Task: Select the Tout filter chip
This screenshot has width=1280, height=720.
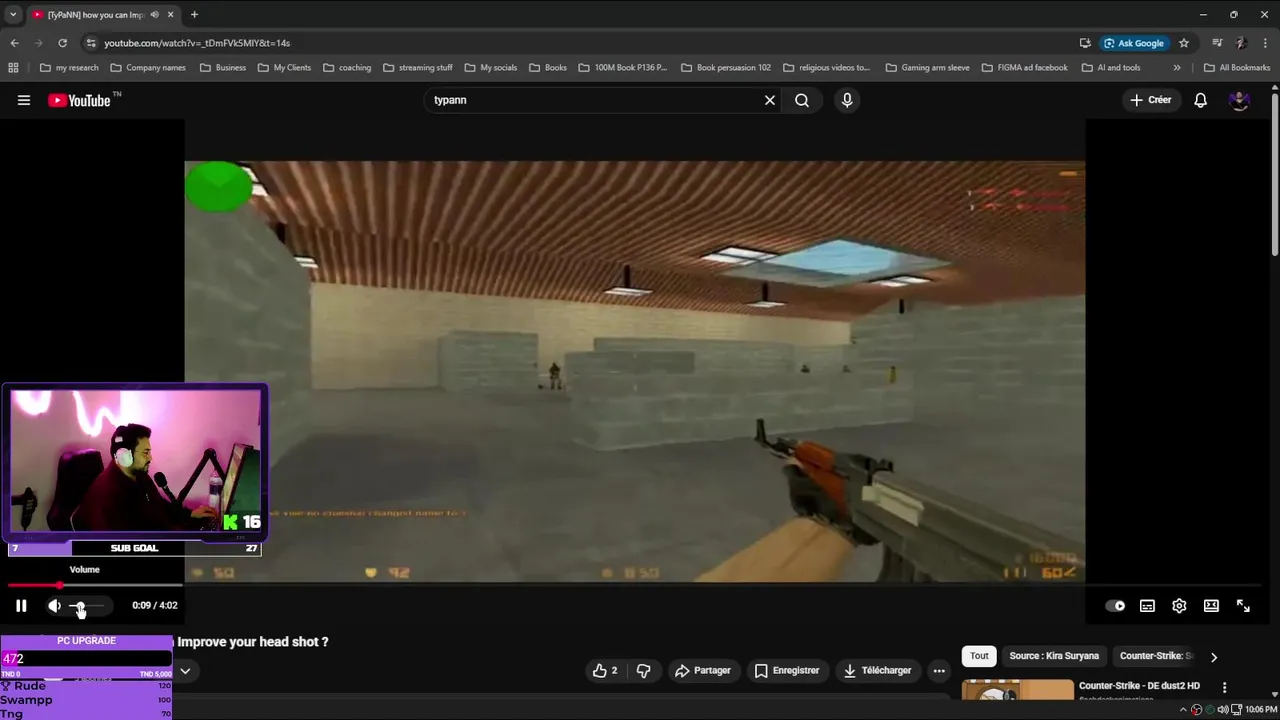Action: (979, 656)
